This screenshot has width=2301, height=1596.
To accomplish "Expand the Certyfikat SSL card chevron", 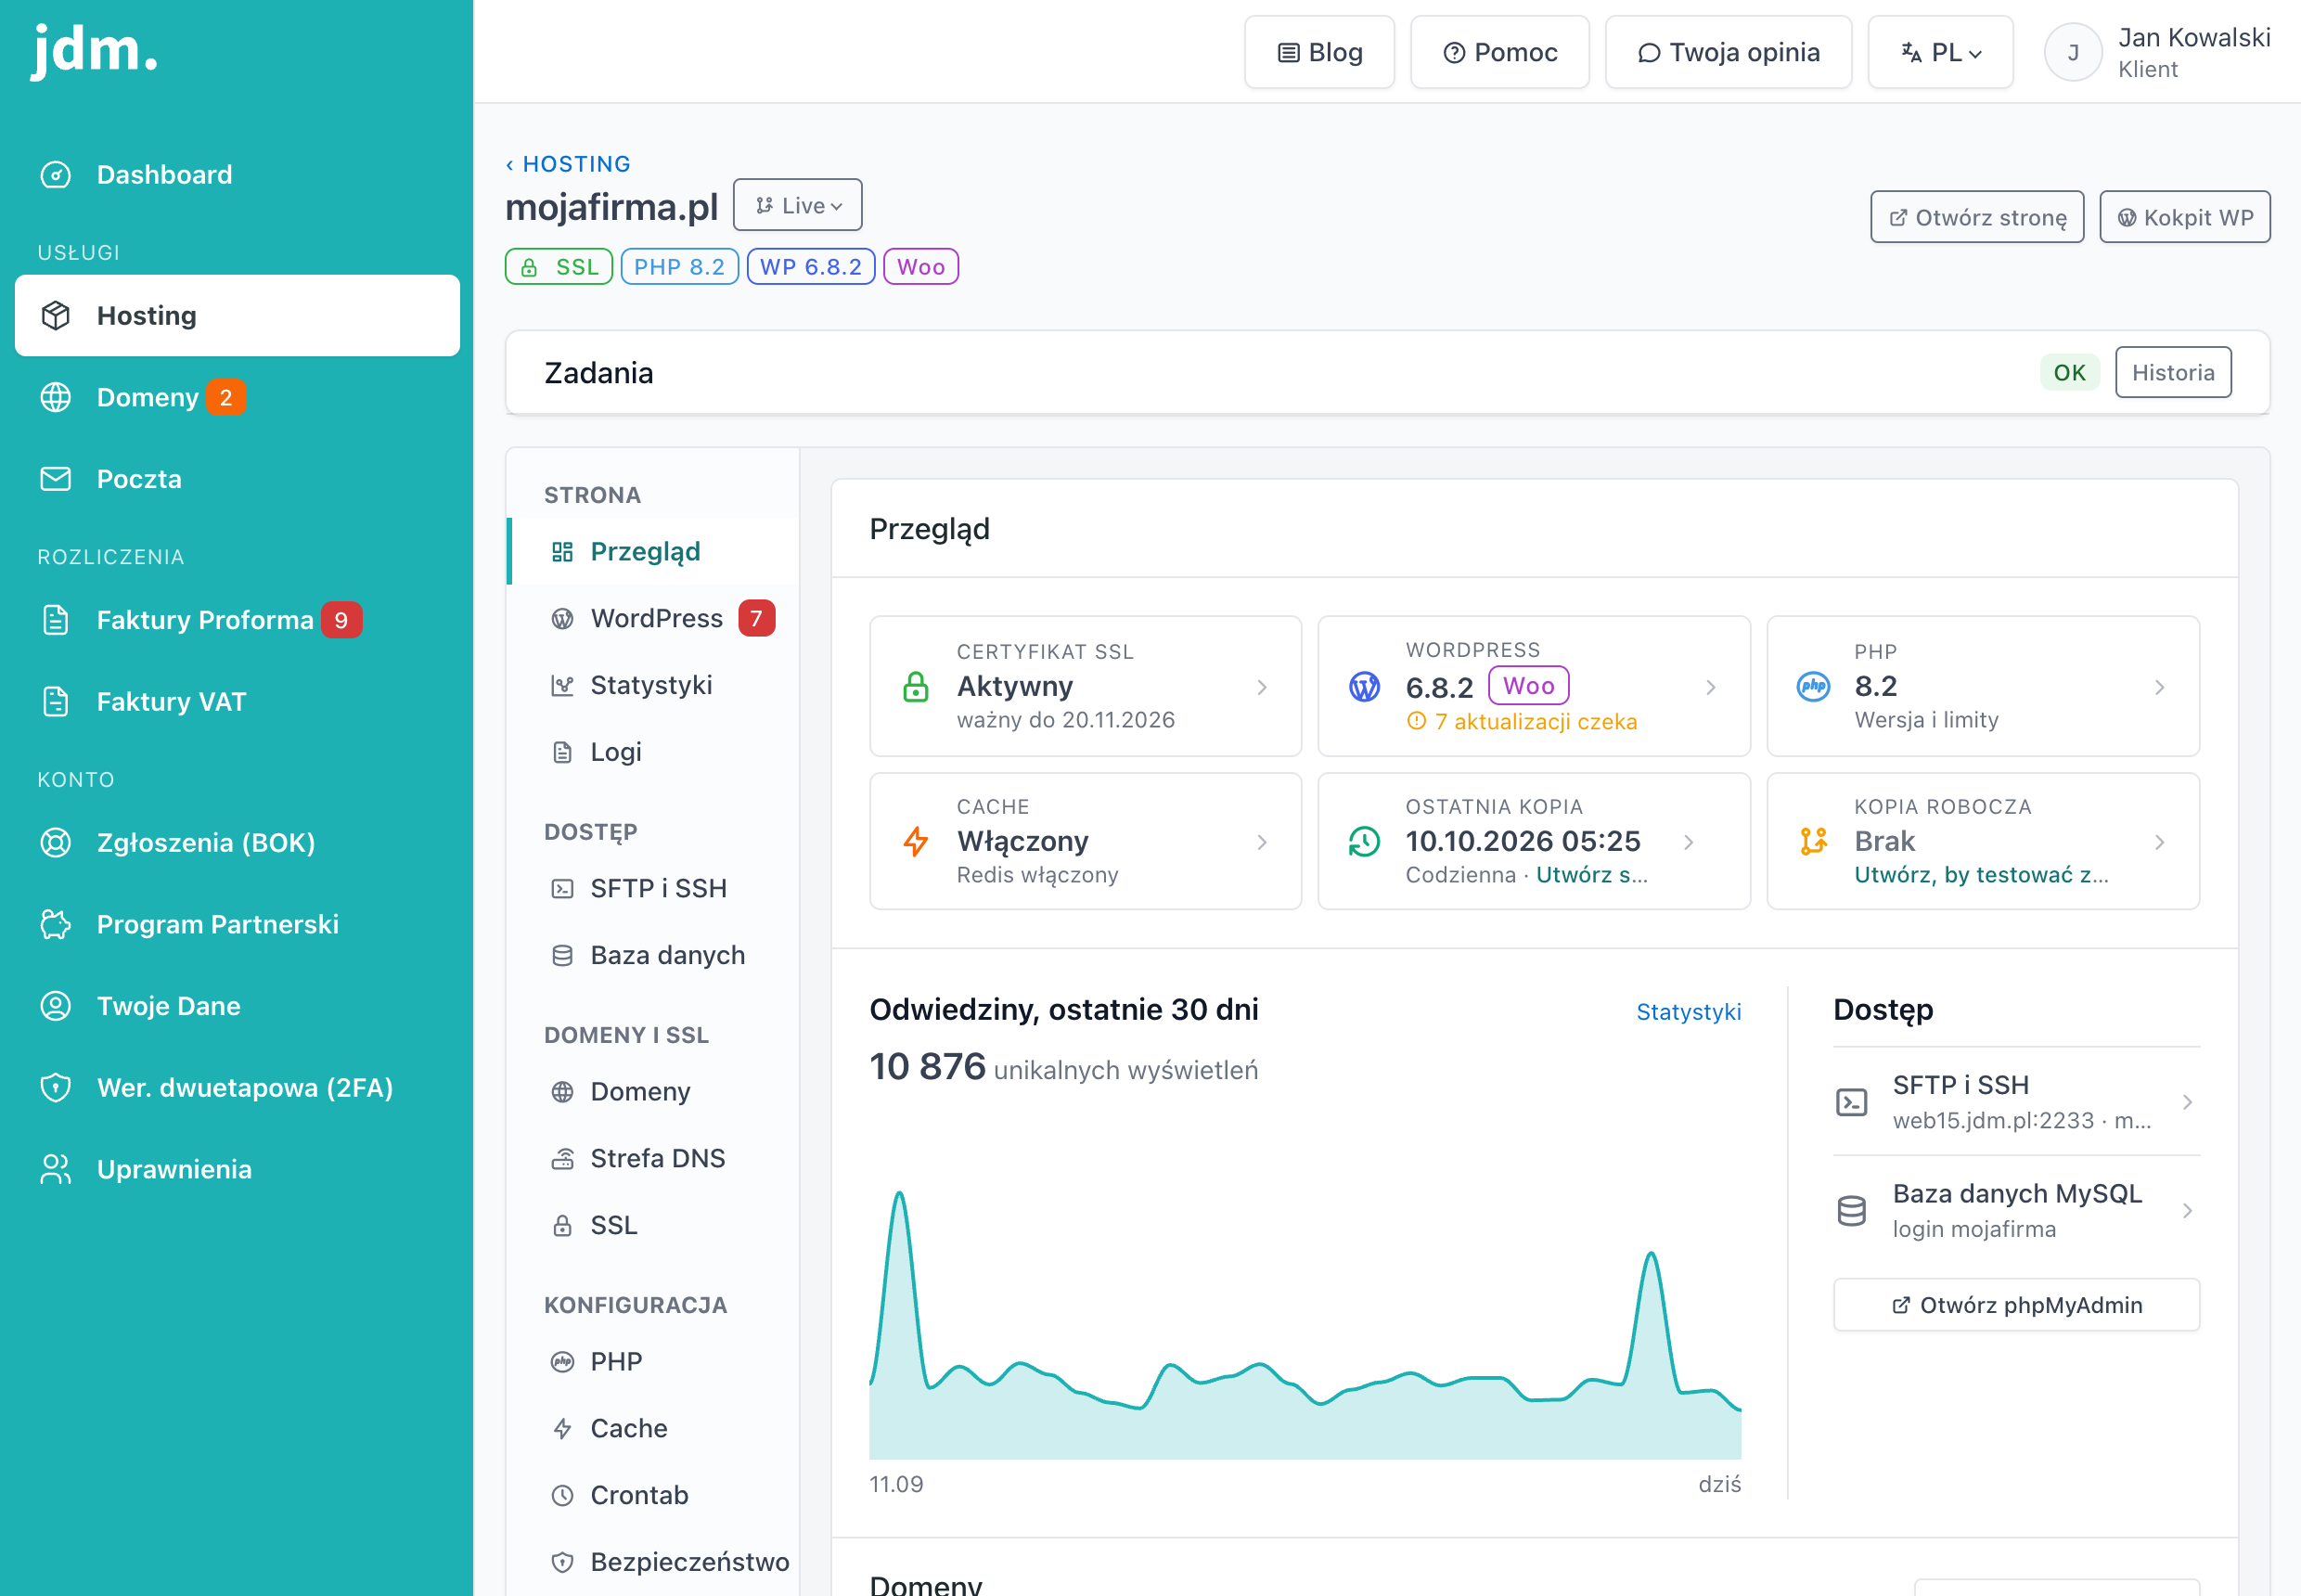I will click(x=1262, y=687).
